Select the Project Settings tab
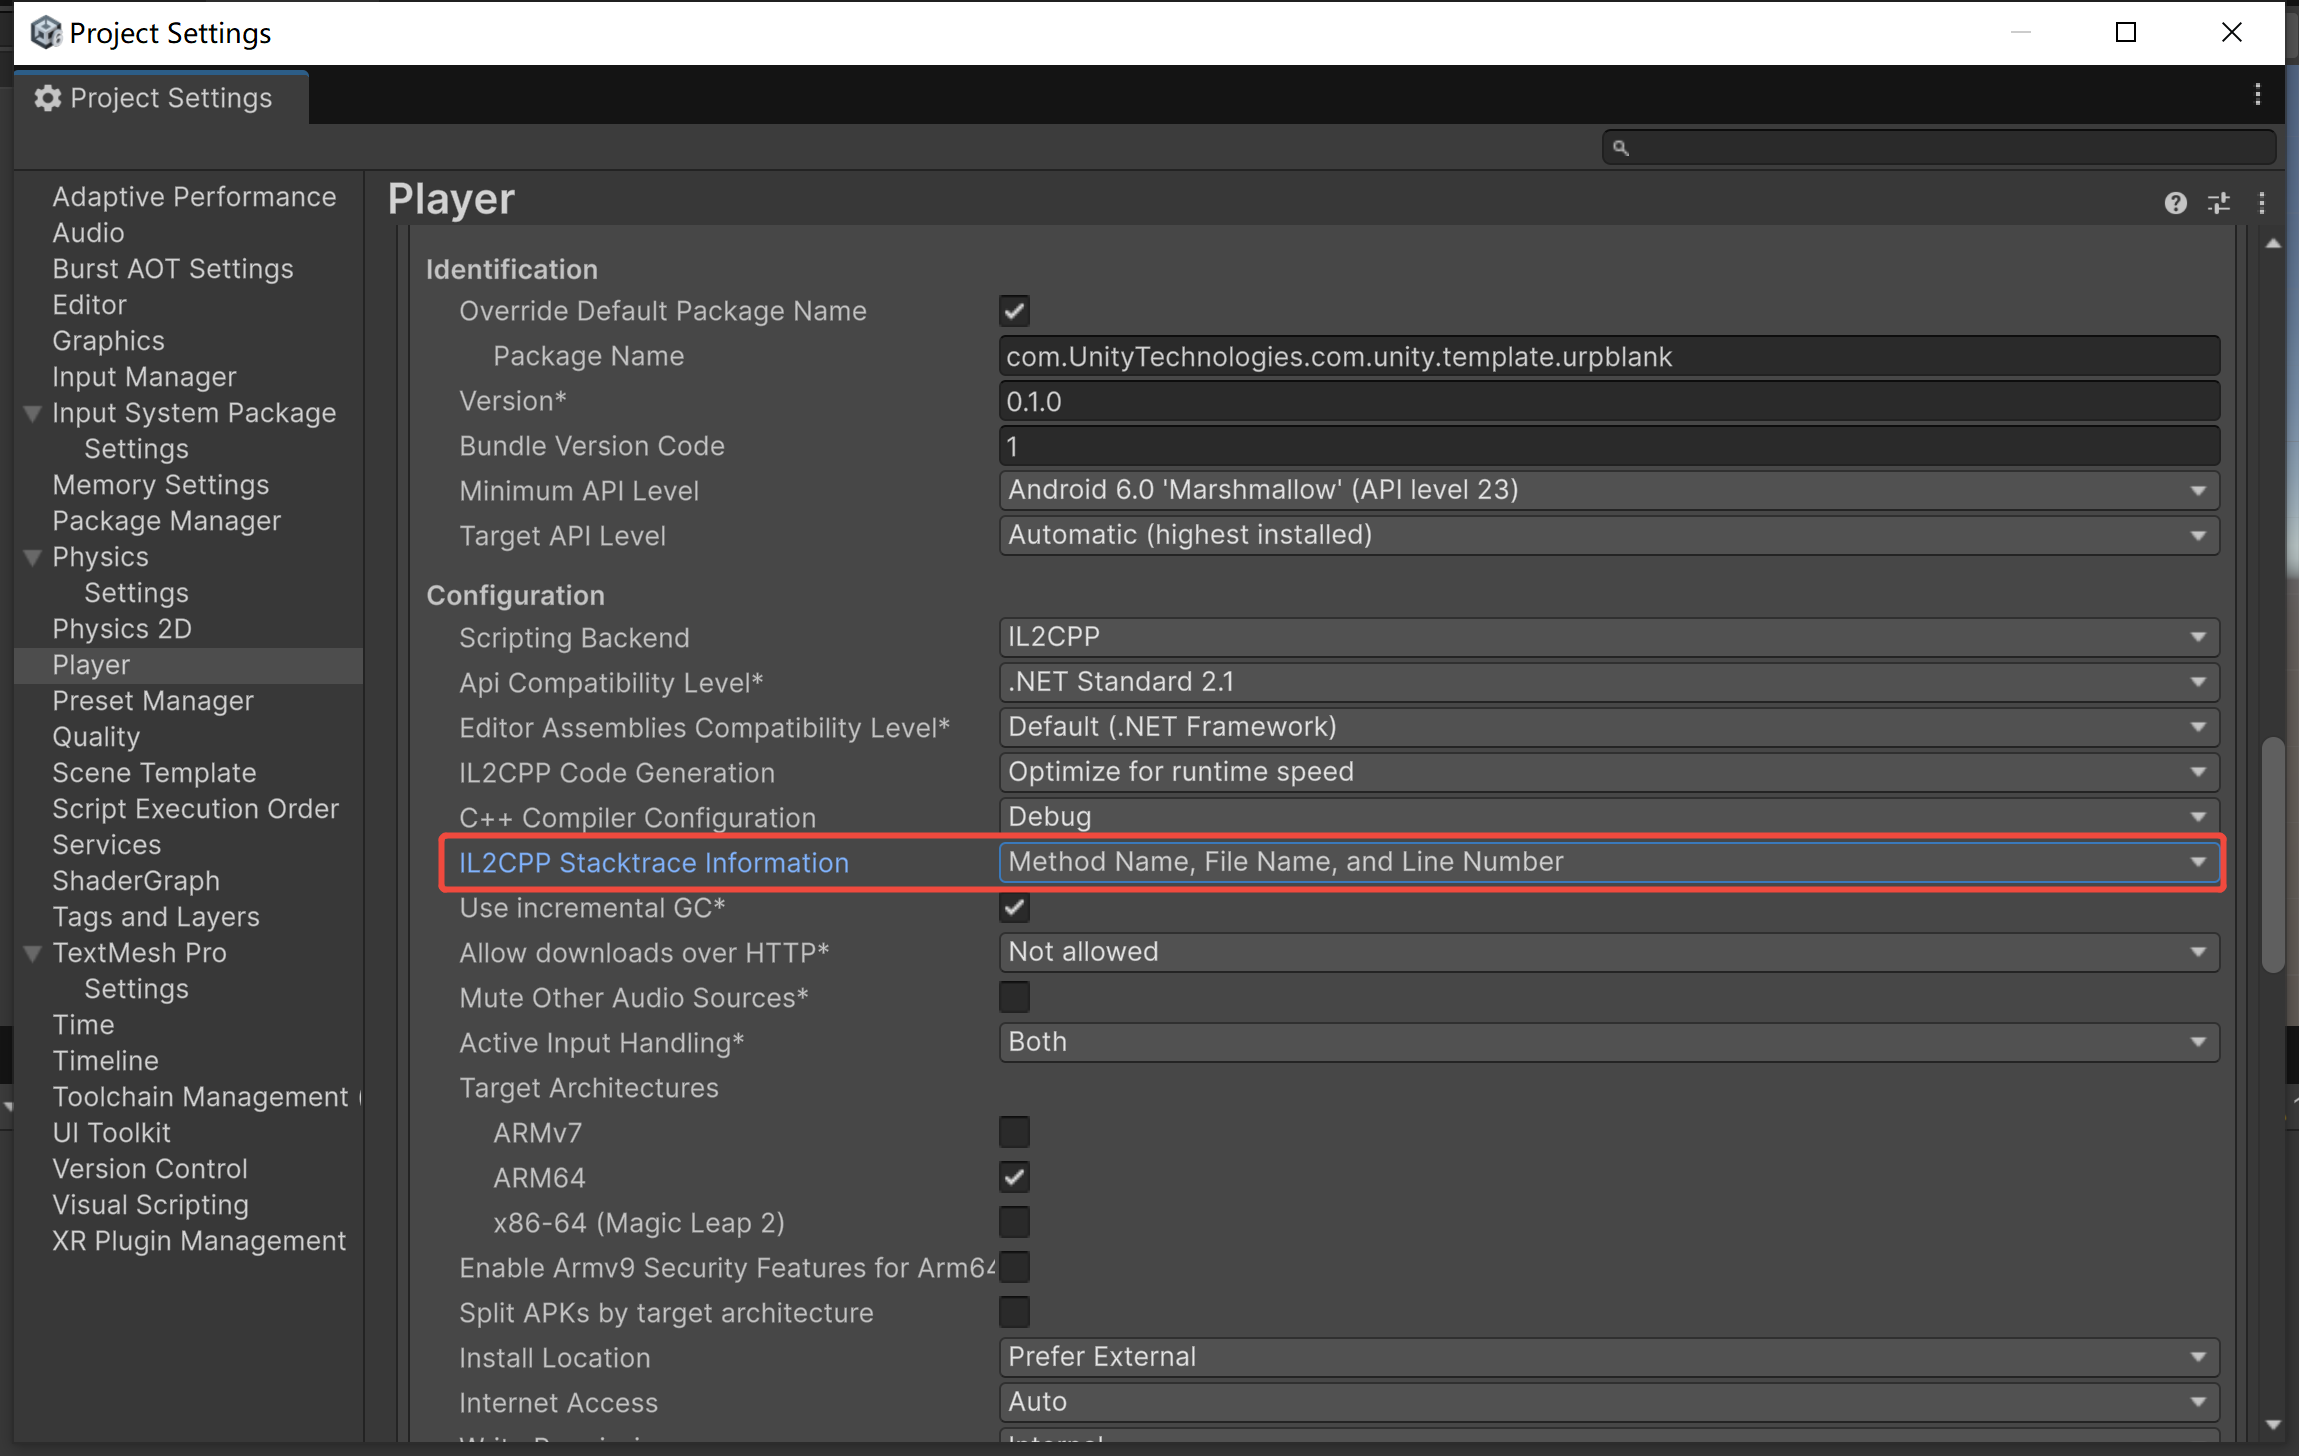This screenshot has height=1456, width=2299. coord(161,98)
